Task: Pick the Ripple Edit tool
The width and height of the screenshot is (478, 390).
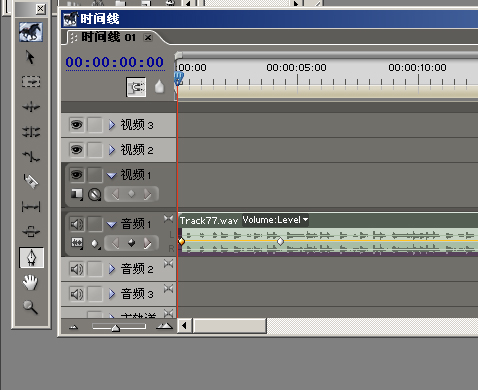Action: (x=31, y=107)
